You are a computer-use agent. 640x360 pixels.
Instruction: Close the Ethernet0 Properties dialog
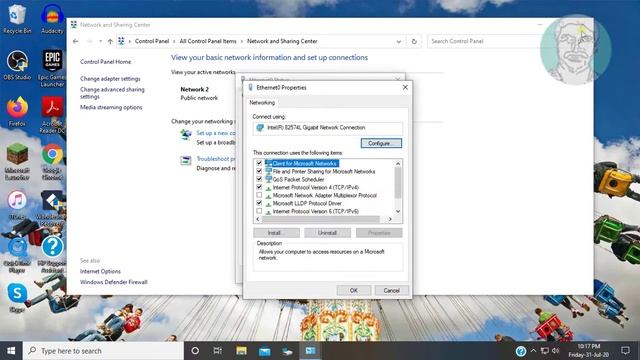[x=405, y=87]
